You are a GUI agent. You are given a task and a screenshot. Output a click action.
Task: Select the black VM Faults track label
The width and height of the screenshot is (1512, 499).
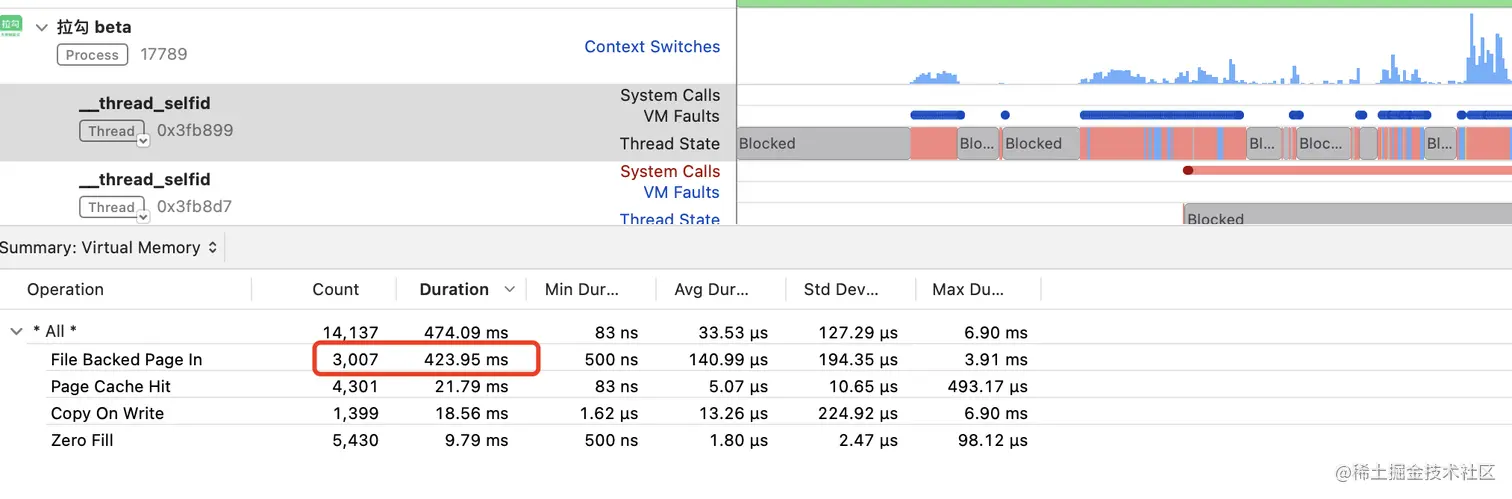tap(682, 116)
